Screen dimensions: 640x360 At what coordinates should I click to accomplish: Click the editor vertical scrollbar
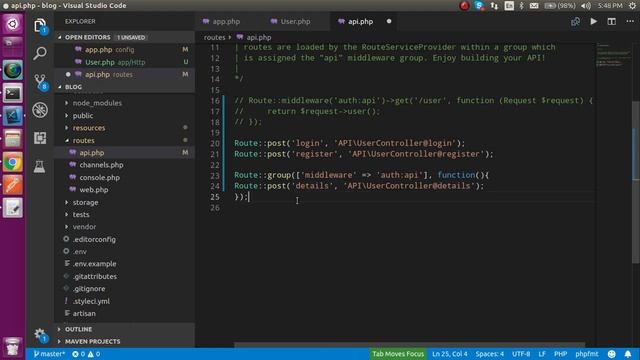point(636,182)
